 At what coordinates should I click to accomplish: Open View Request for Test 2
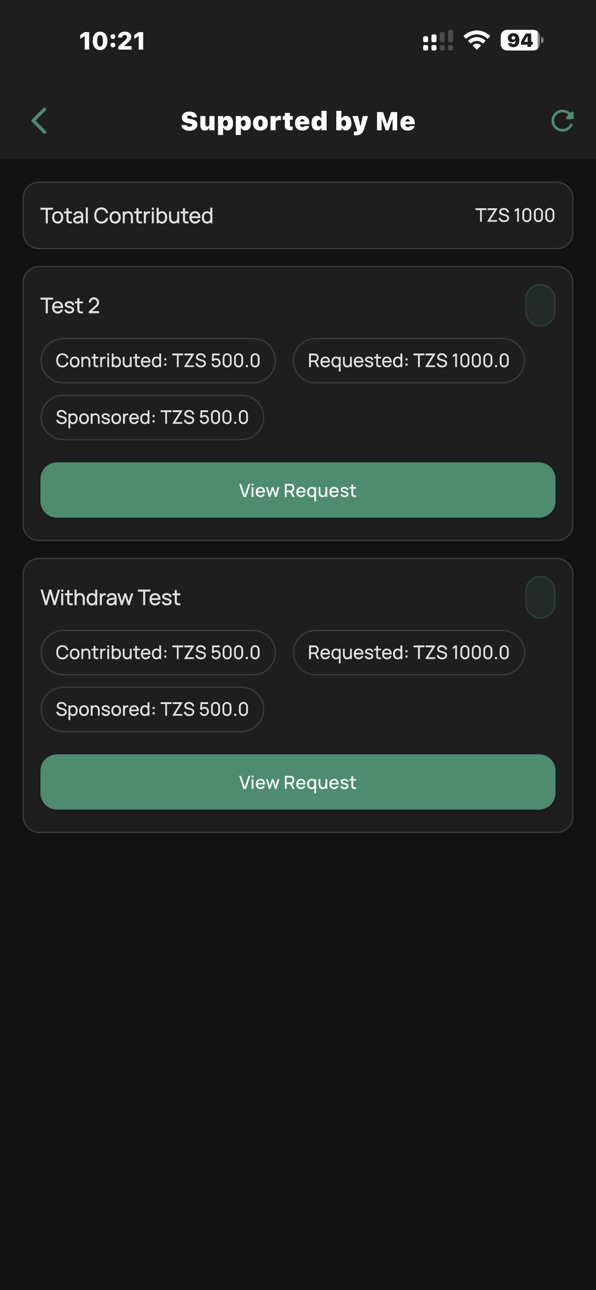click(x=298, y=490)
